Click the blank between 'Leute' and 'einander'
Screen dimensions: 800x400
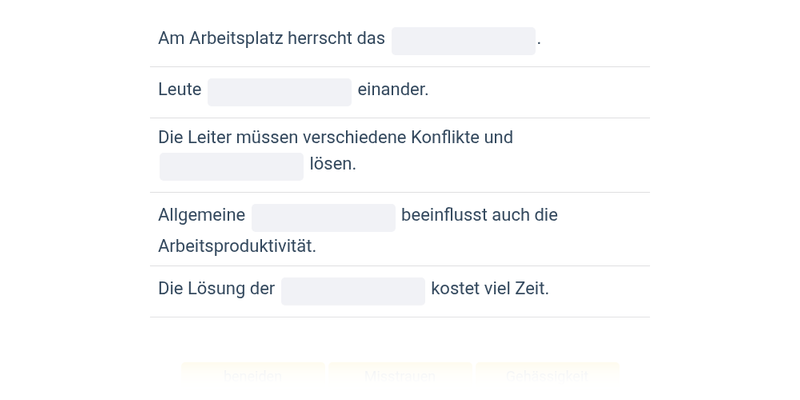point(279,92)
